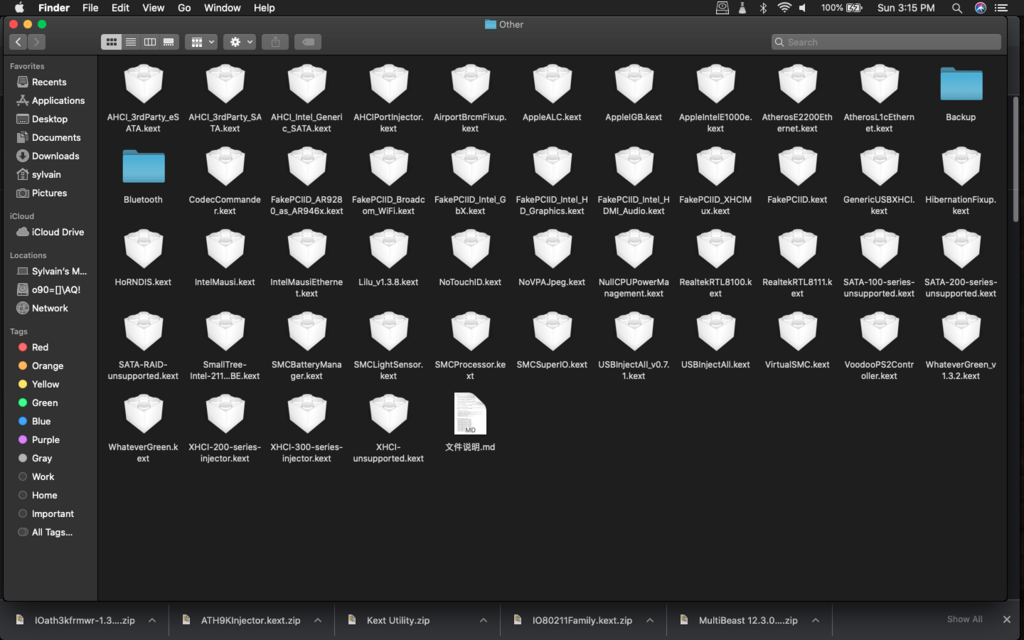
Task: Select XHCI-unsupported.kext icon
Action: pyautogui.click(x=389, y=415)
